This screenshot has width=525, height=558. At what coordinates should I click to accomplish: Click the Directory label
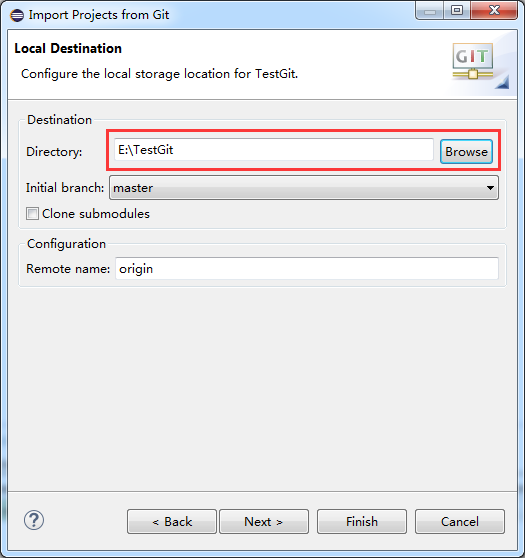(54, 152)
